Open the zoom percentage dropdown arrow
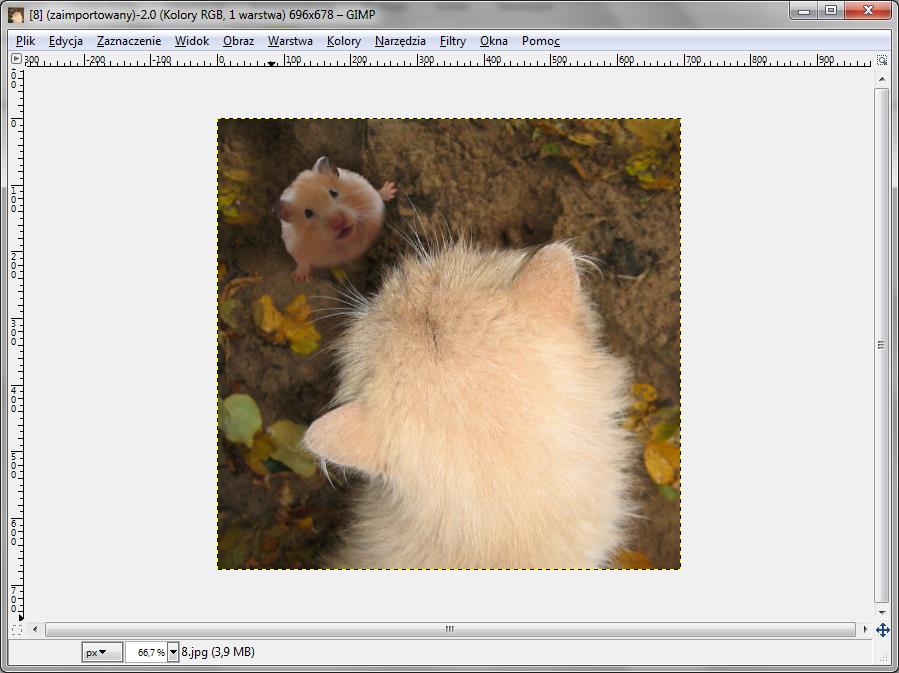 pos(173,652)
